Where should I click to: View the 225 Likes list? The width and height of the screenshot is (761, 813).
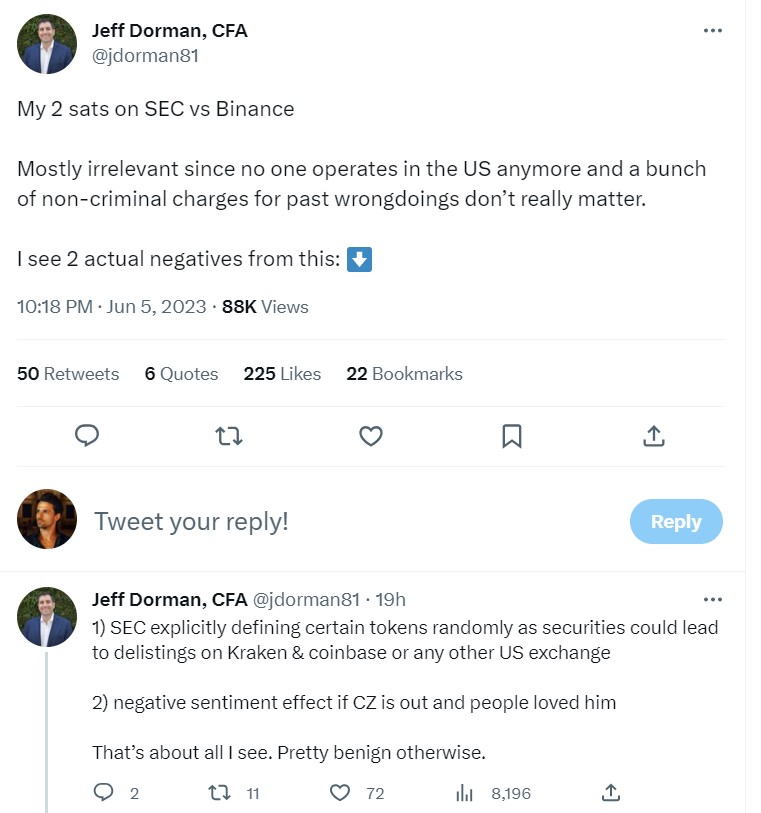click(282, 374)
